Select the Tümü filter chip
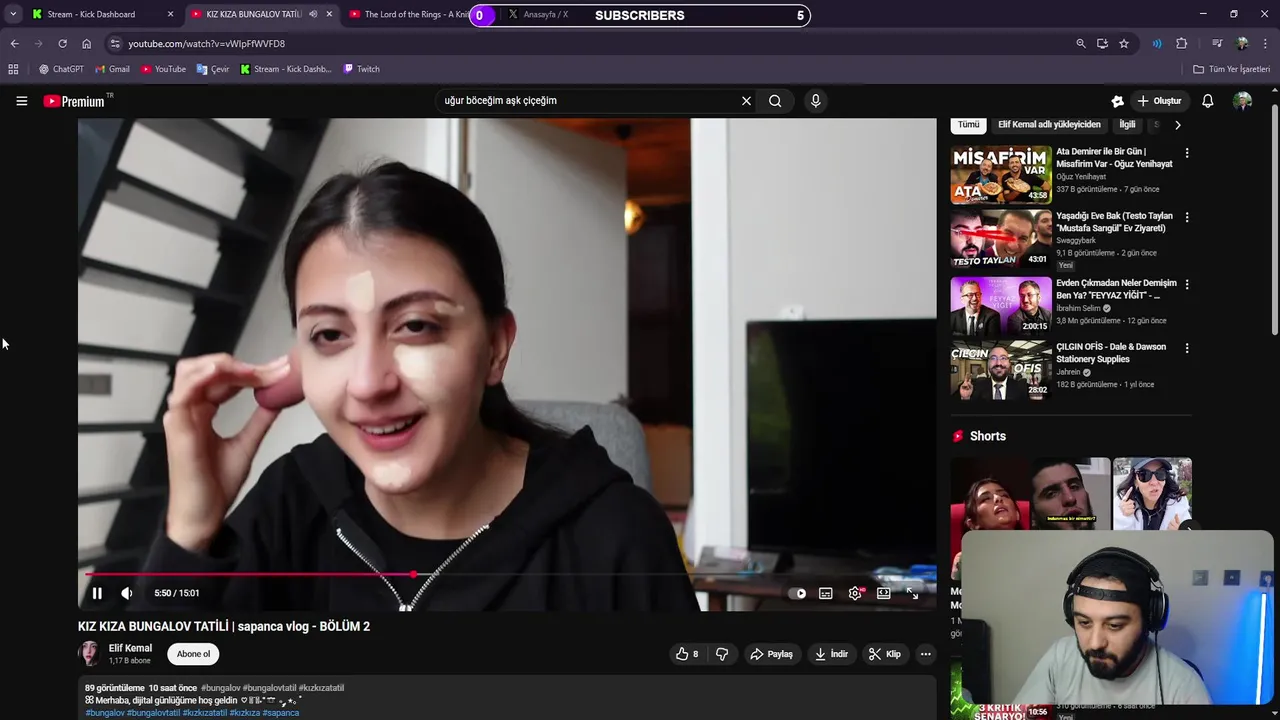 click(968, 125)
